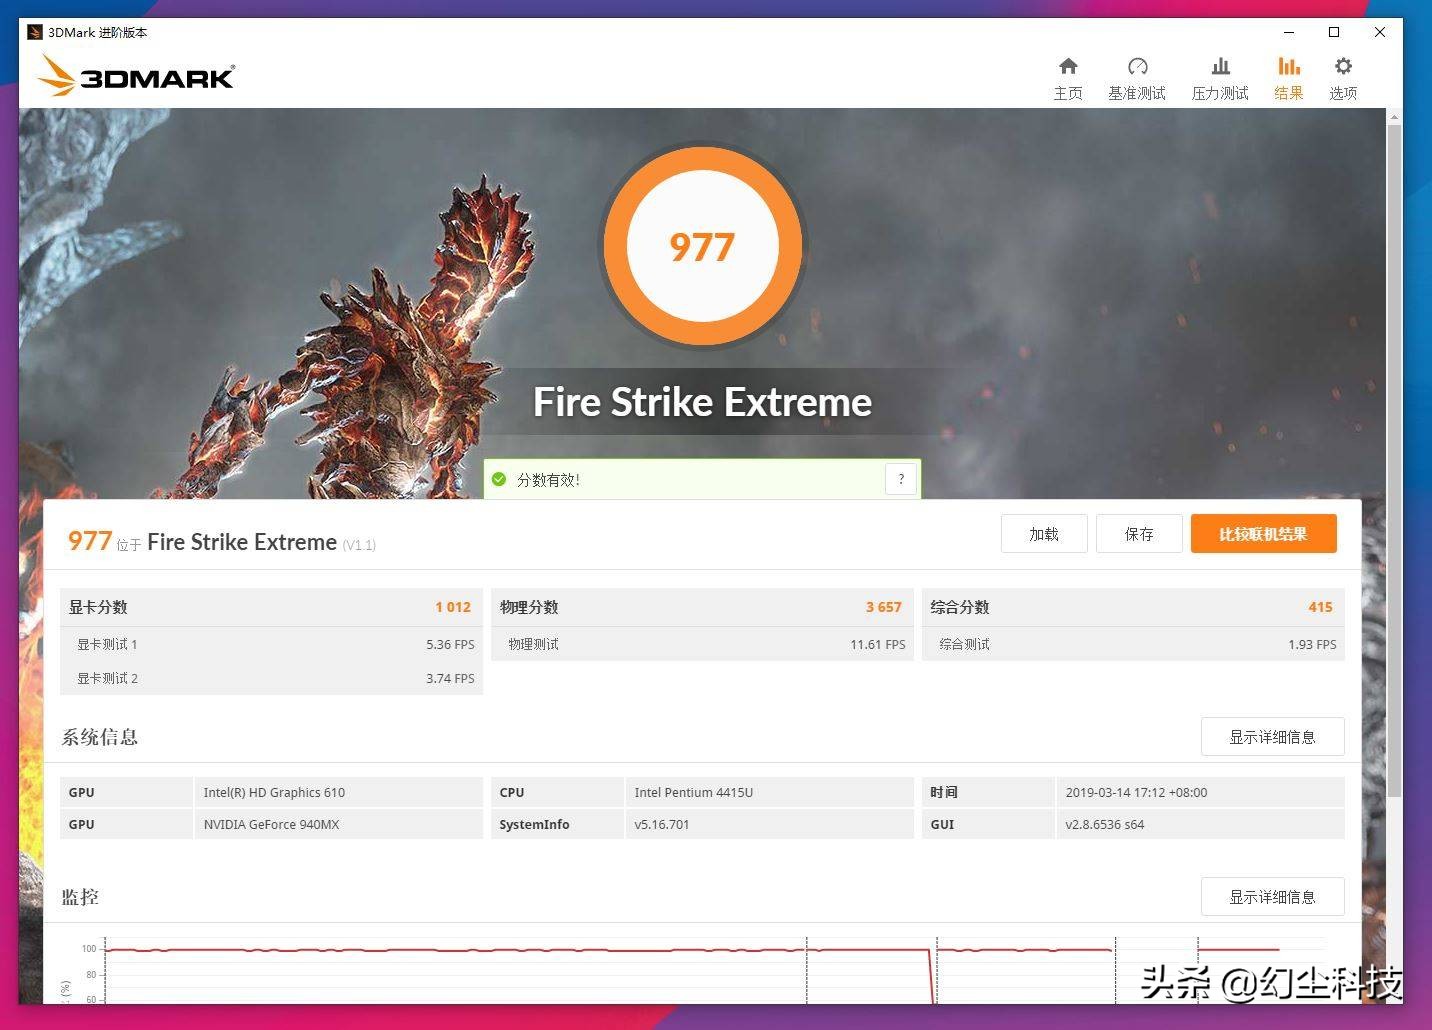Click the 保存 save button
The image size is (1432, 1030).
tap(1139, 534)
